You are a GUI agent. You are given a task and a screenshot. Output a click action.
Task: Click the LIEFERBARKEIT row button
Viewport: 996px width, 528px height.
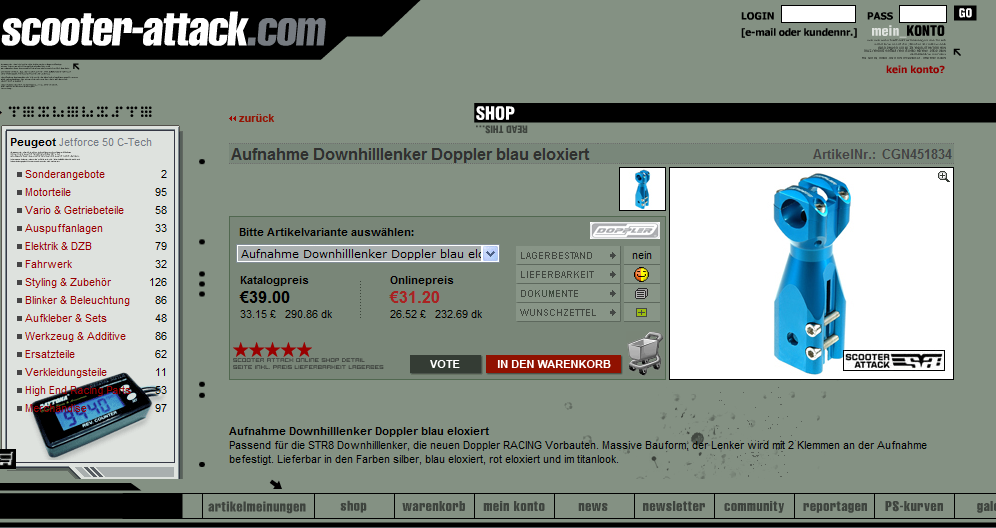click(567, 274)
